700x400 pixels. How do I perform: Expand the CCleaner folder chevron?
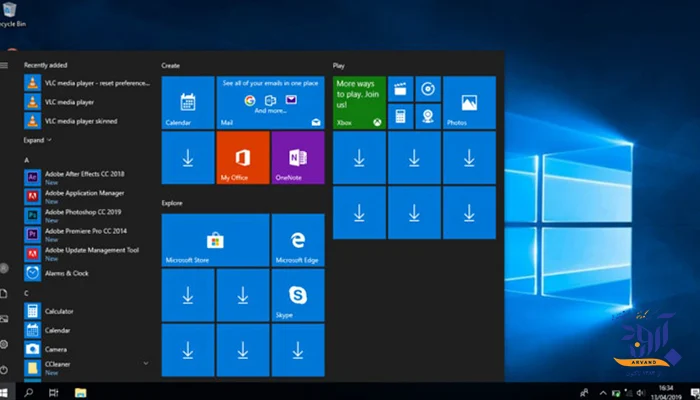pyautogui.click(x=146, y=363)
